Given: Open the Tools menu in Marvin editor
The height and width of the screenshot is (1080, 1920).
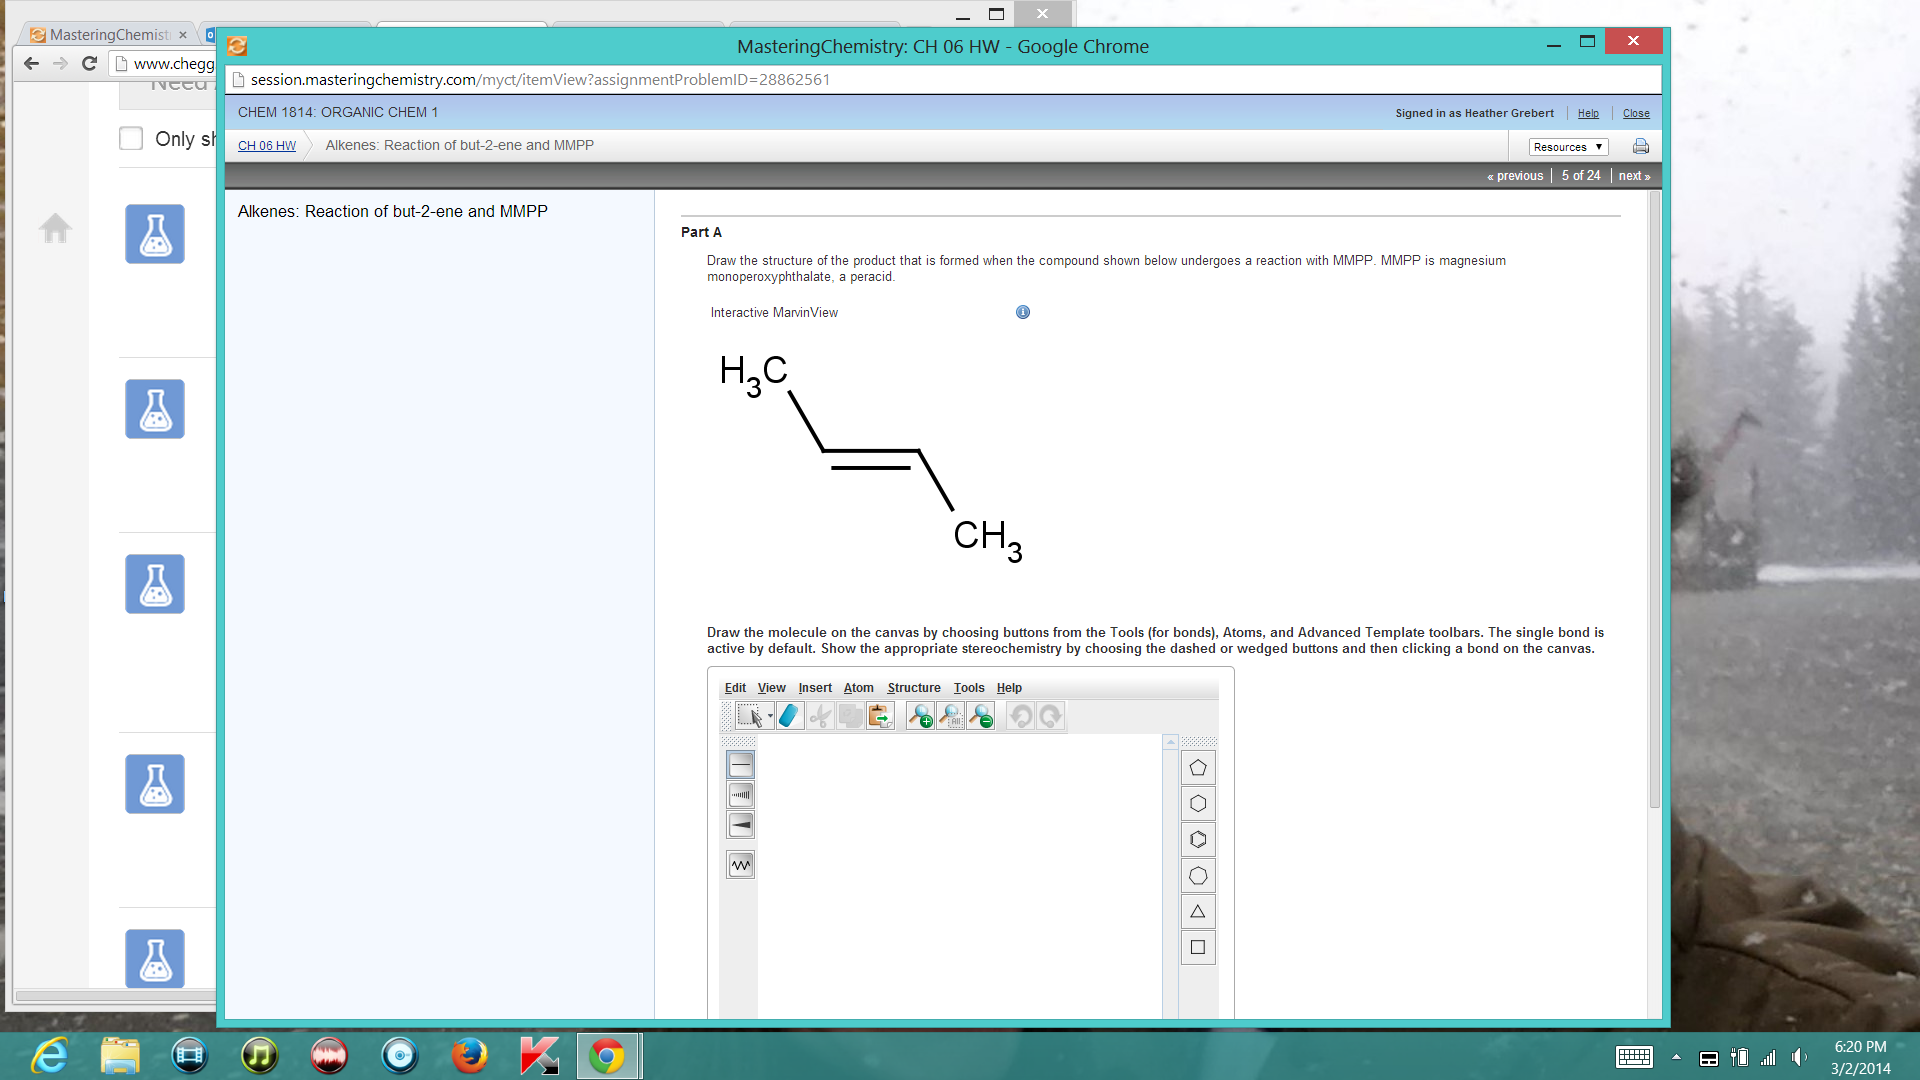Looking at the screenshot, I should (x=969, y=688).
